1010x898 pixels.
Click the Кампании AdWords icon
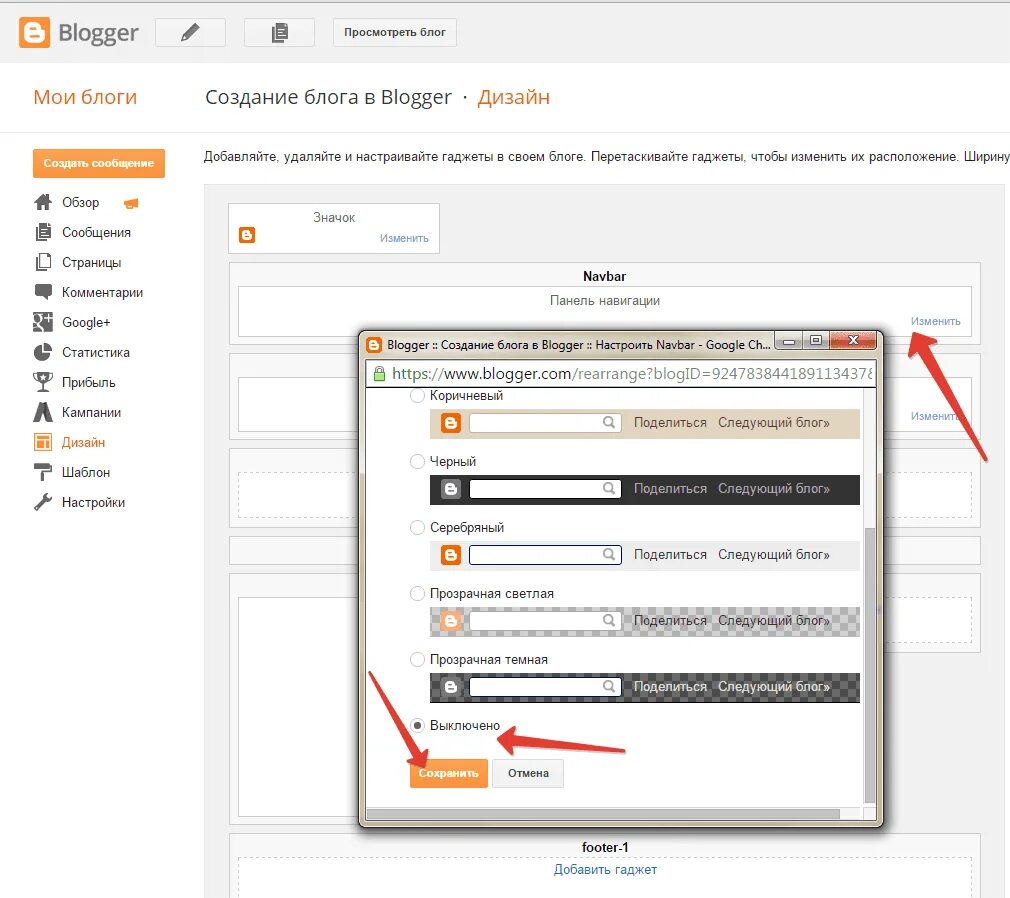(43, 412)
